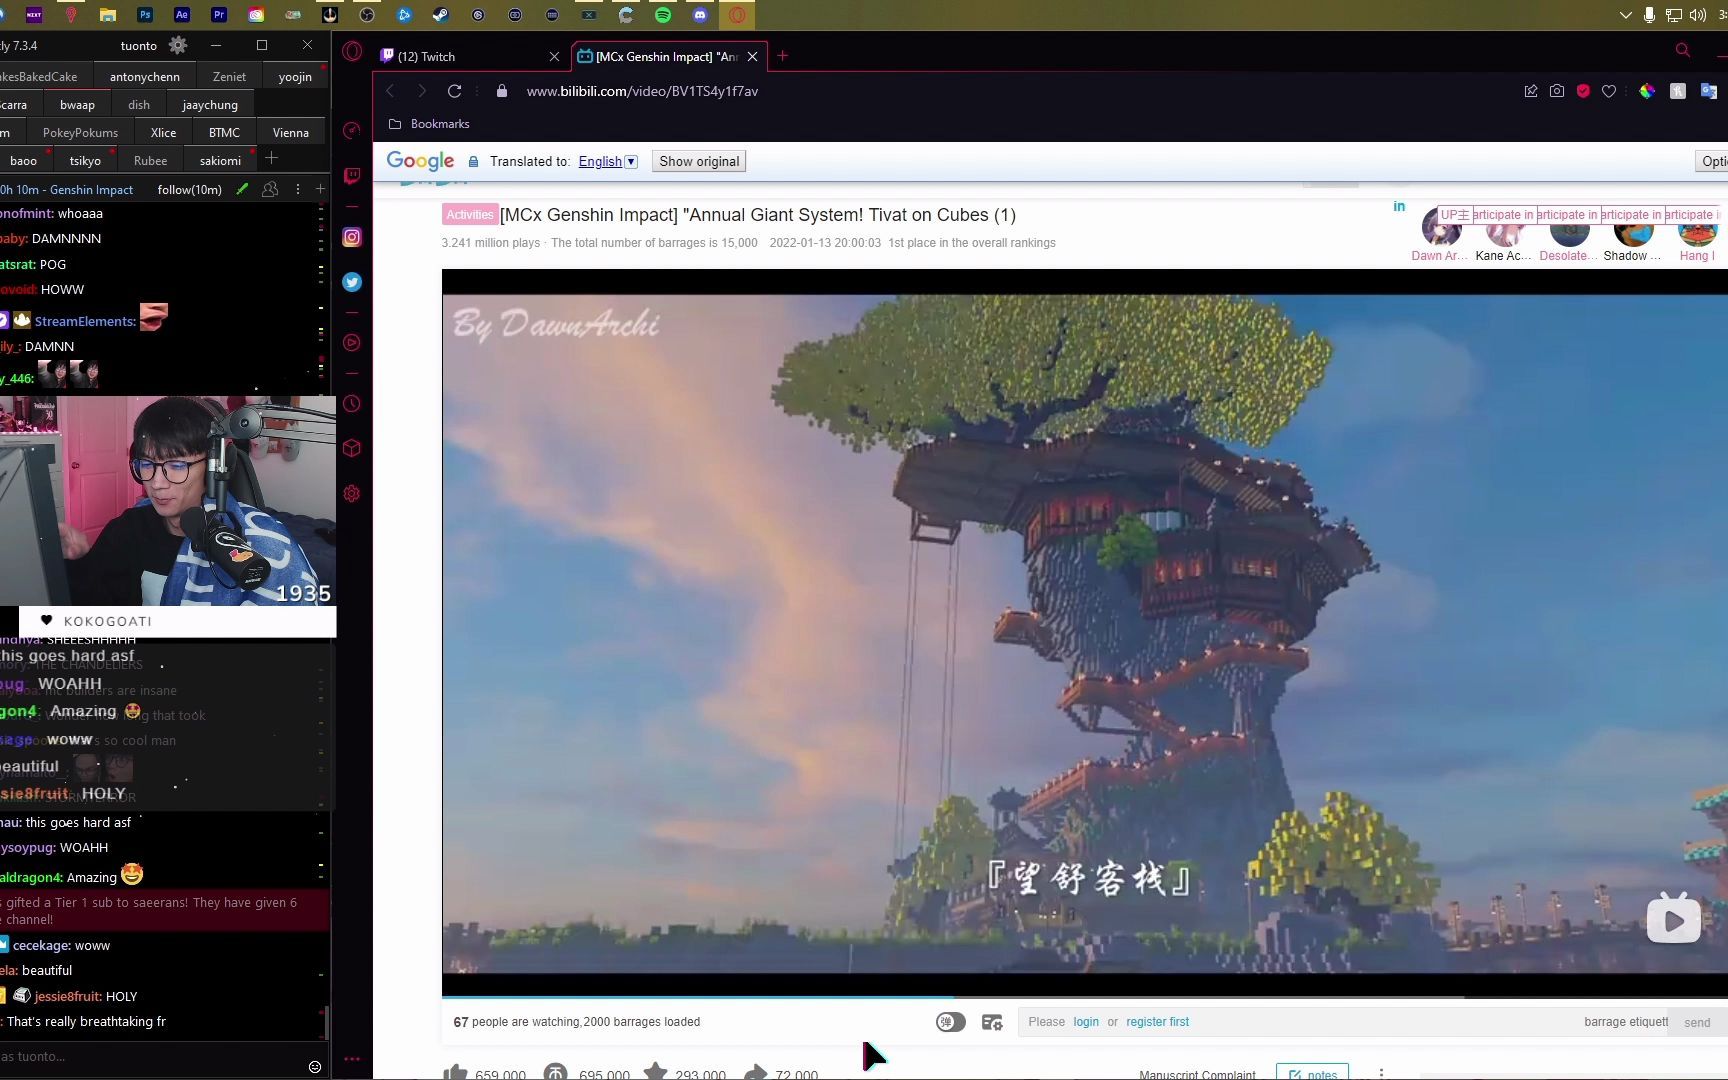Expand more Opera sidebar items dots
This screenshot has height=1080, width=1728.
coord(352,1058)
